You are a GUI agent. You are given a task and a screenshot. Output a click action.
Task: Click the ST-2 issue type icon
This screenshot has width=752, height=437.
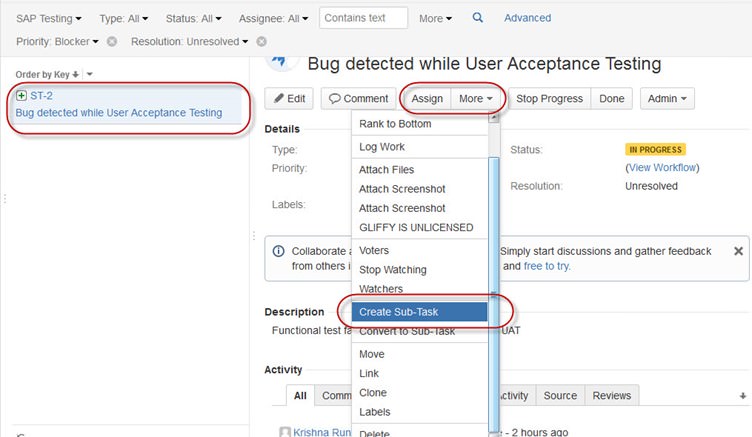(22, 95)
